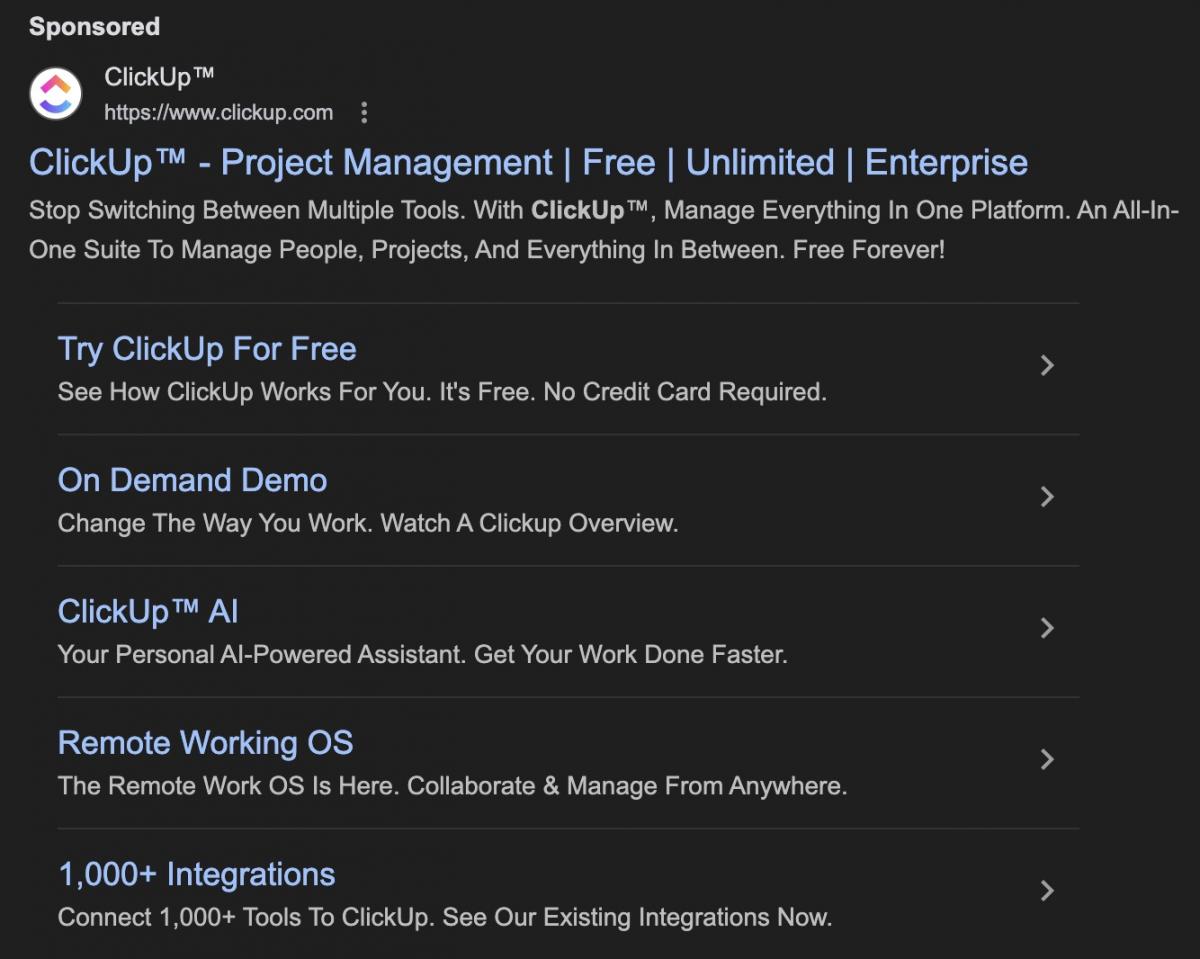
Task: Open the 1,000+ Integrations link
Action: (x=197, y=874)
